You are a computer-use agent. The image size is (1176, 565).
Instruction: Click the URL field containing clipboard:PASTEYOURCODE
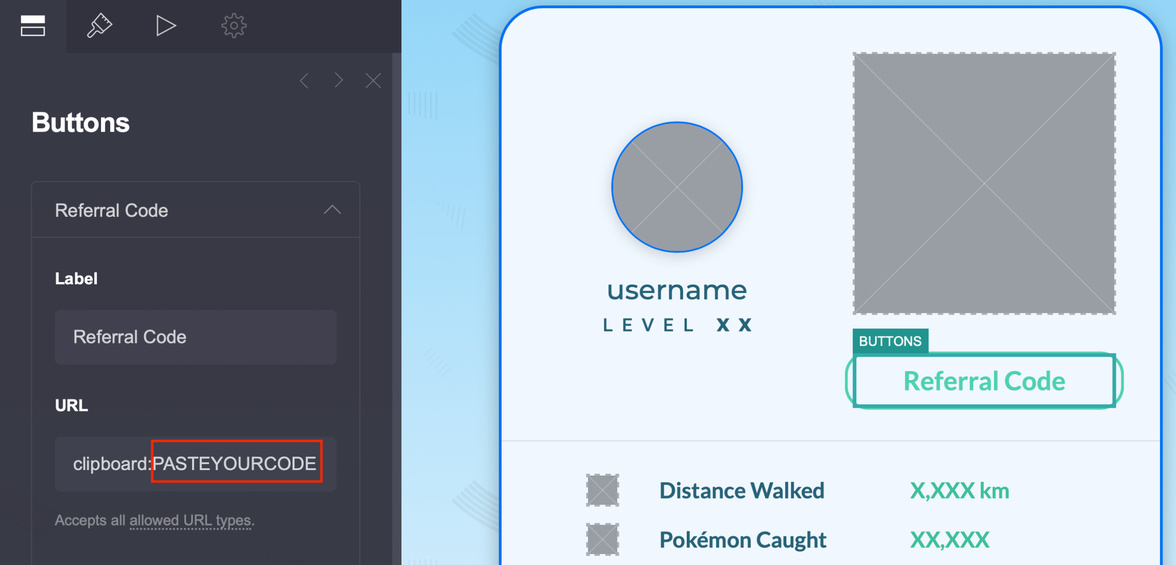[x=195, y=464]
